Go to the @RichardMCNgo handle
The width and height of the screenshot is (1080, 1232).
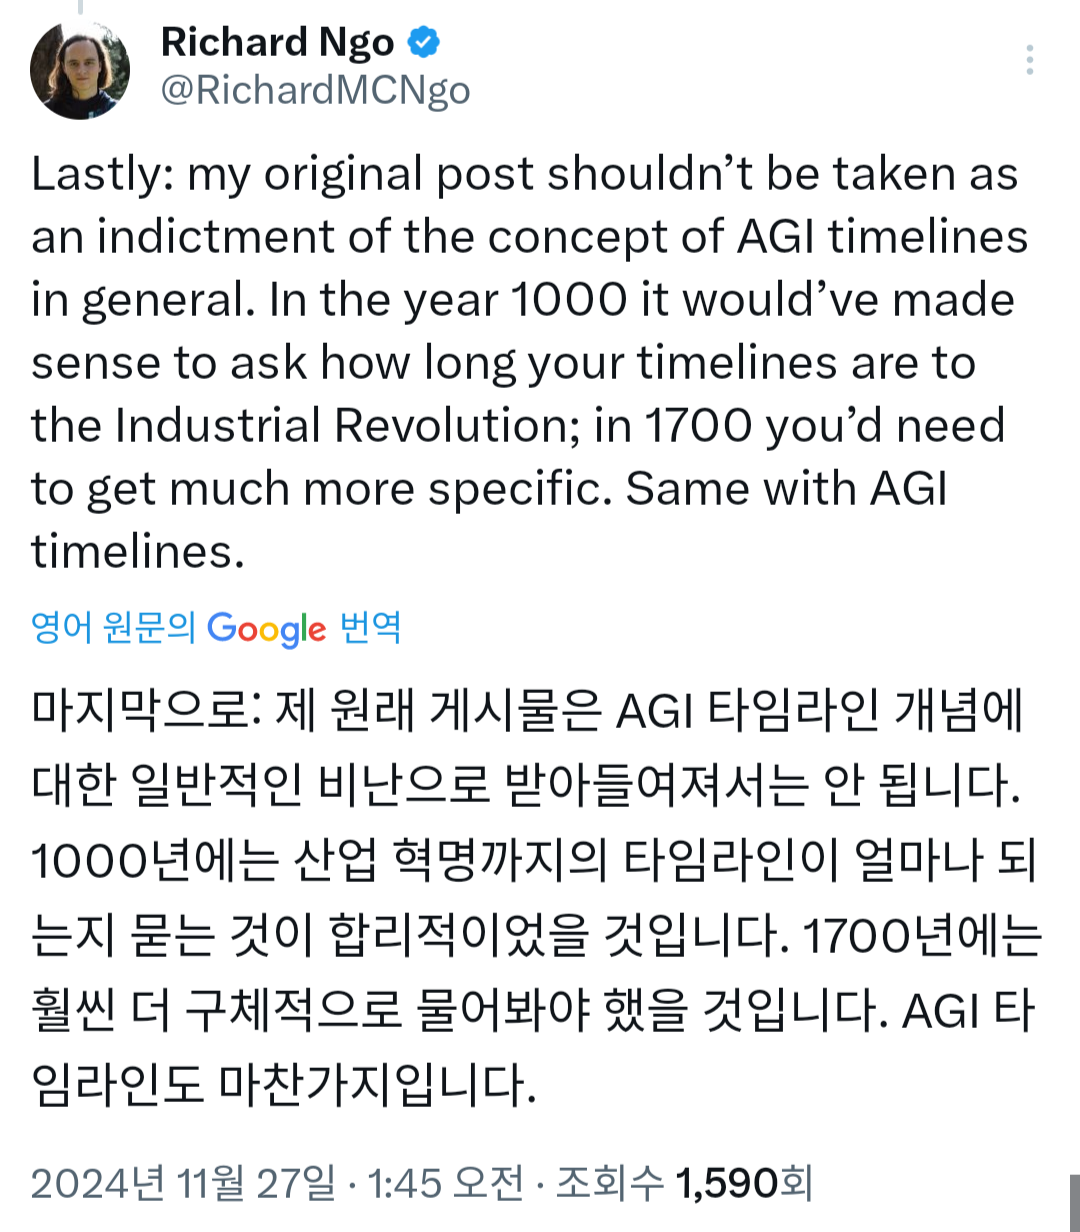(315, 91)
